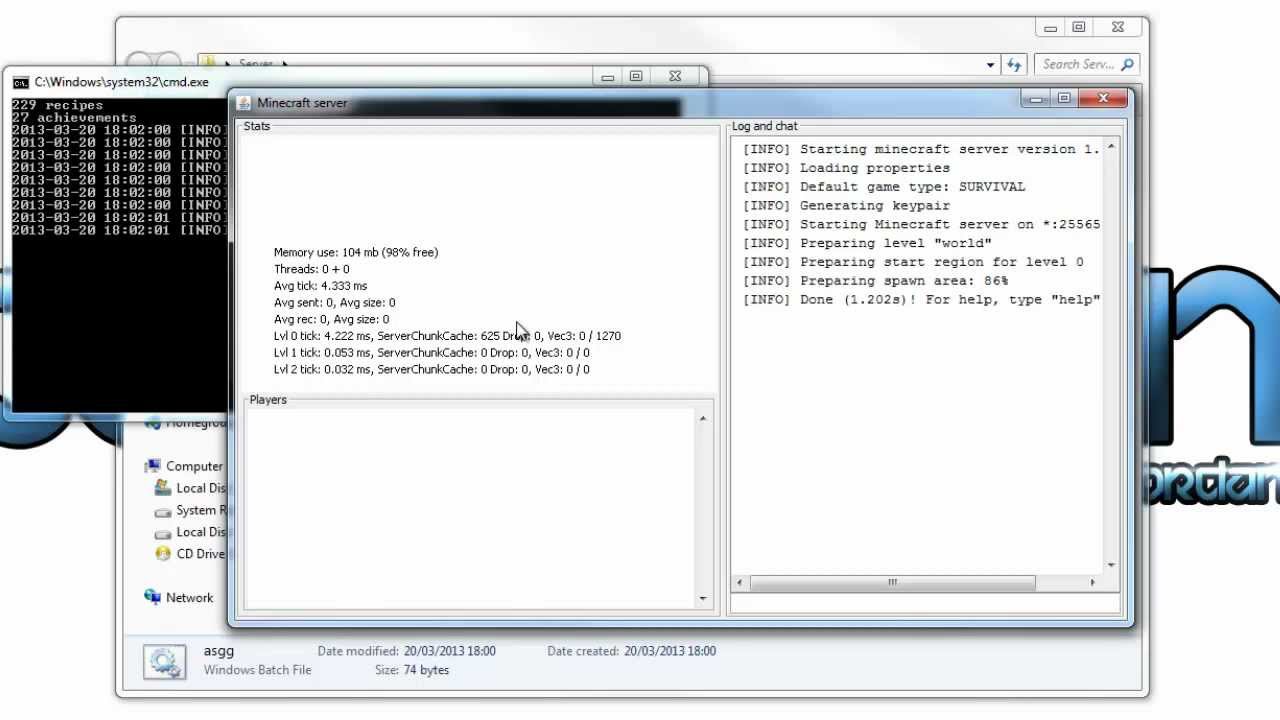Click the 'Memory use: 104 mb' stats line
Image resolution: width=1280 pixels, height=720 pixels.
pos(356,252)
